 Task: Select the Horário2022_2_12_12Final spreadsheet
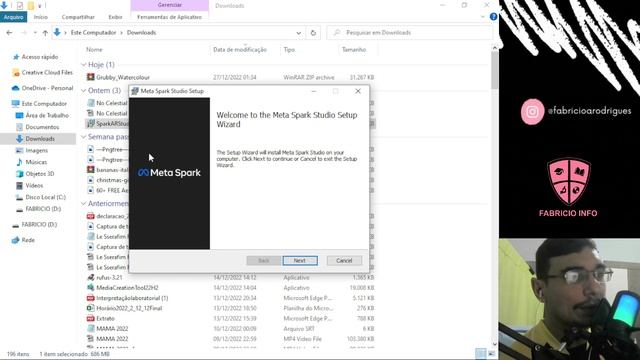tap(129, 308)
